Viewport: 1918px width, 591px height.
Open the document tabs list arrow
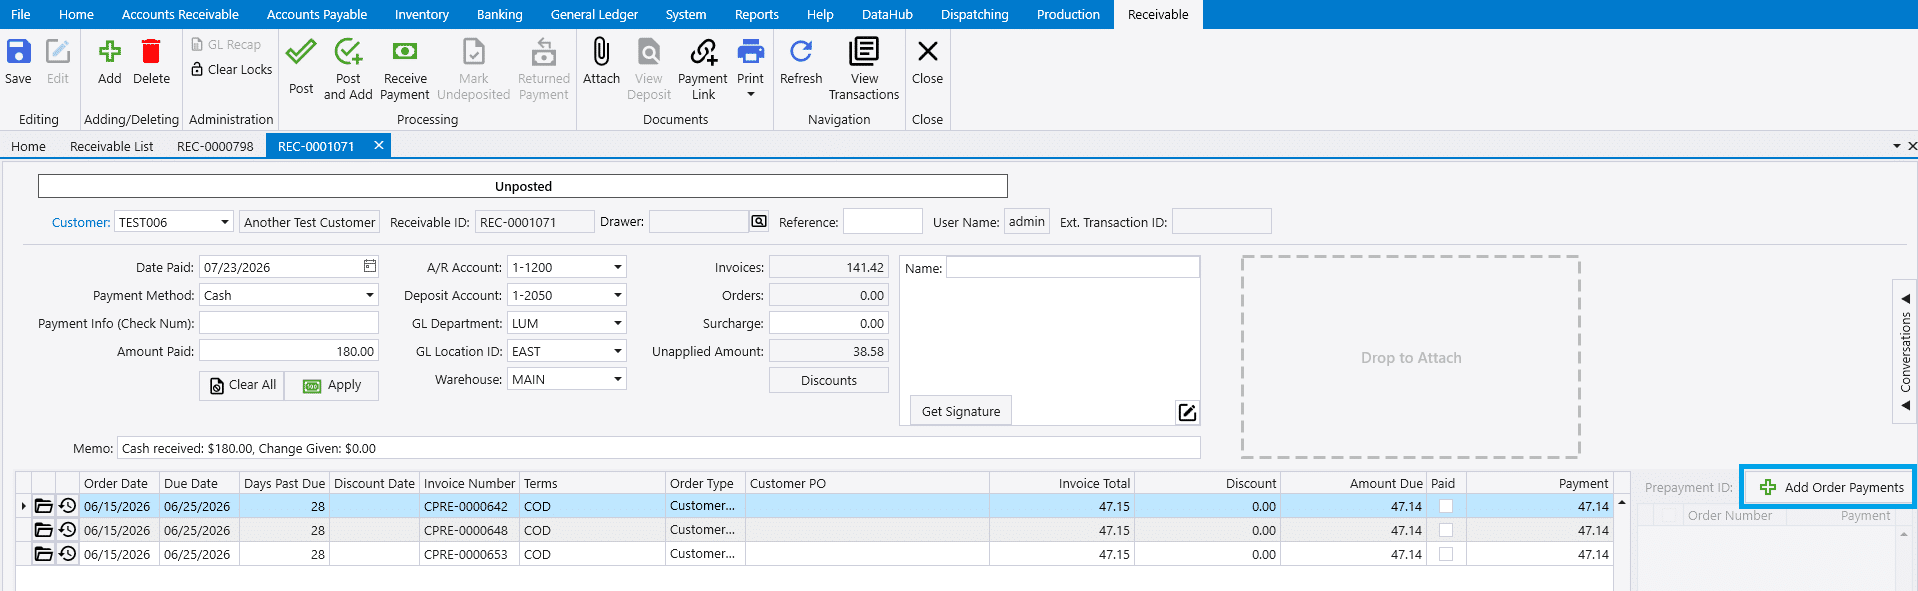click(1896, 146)
